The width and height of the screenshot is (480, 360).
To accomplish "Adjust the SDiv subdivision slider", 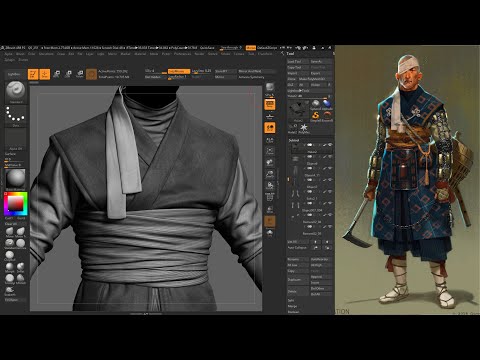I will [x=155, y=71].
